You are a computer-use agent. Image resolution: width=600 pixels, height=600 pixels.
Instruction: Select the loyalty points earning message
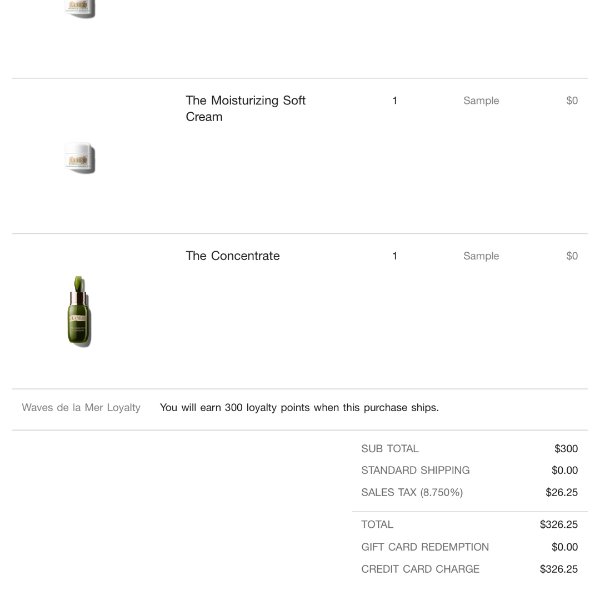tap(299, 408)
